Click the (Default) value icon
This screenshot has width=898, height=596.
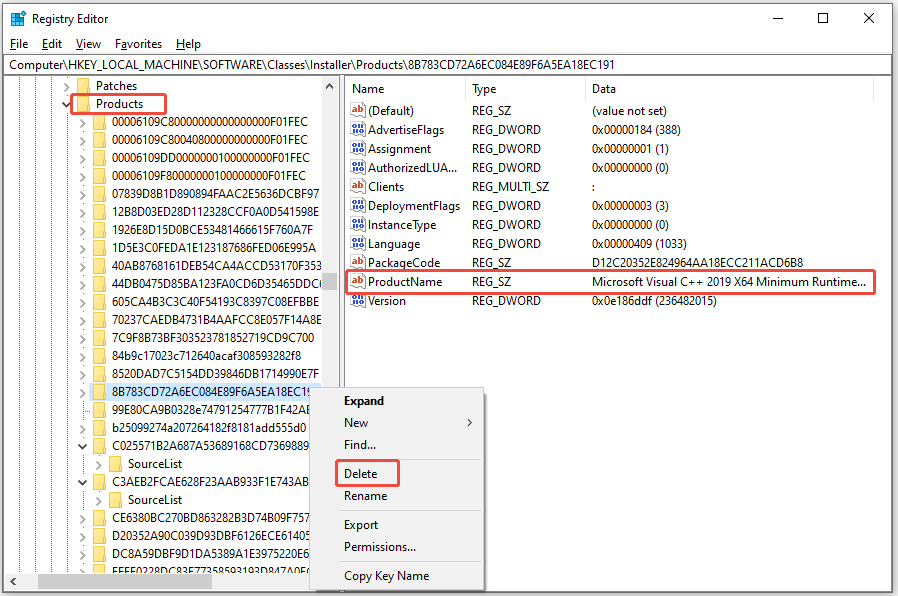point(358,111)
